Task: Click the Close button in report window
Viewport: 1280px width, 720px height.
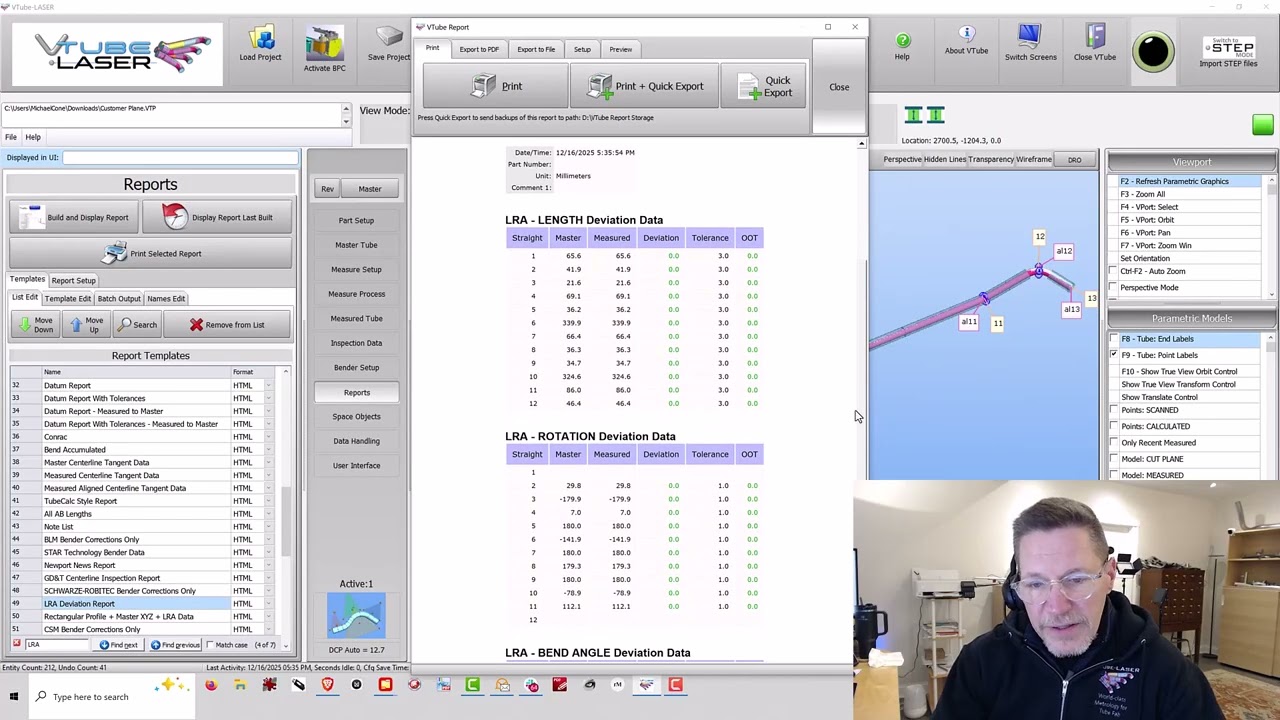Action: click(839, 87)
